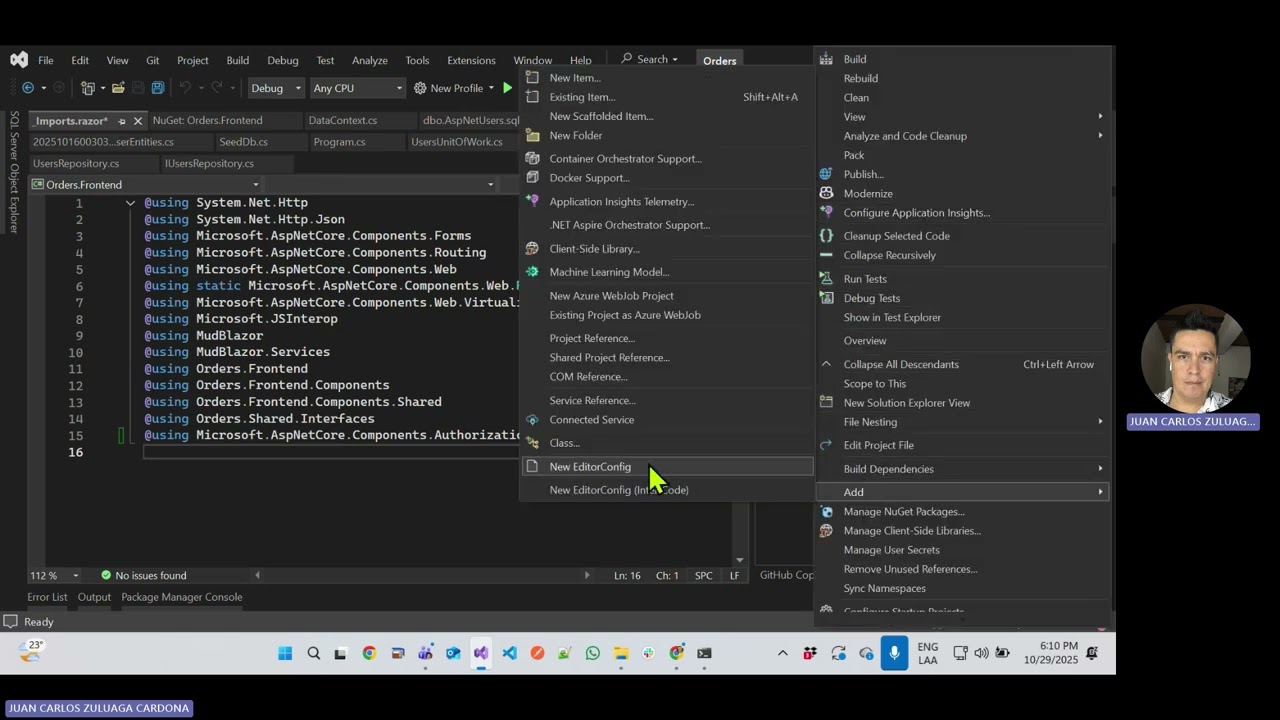Click the Search box in title bar
The image size is (1280, 720).
[650, 60]
